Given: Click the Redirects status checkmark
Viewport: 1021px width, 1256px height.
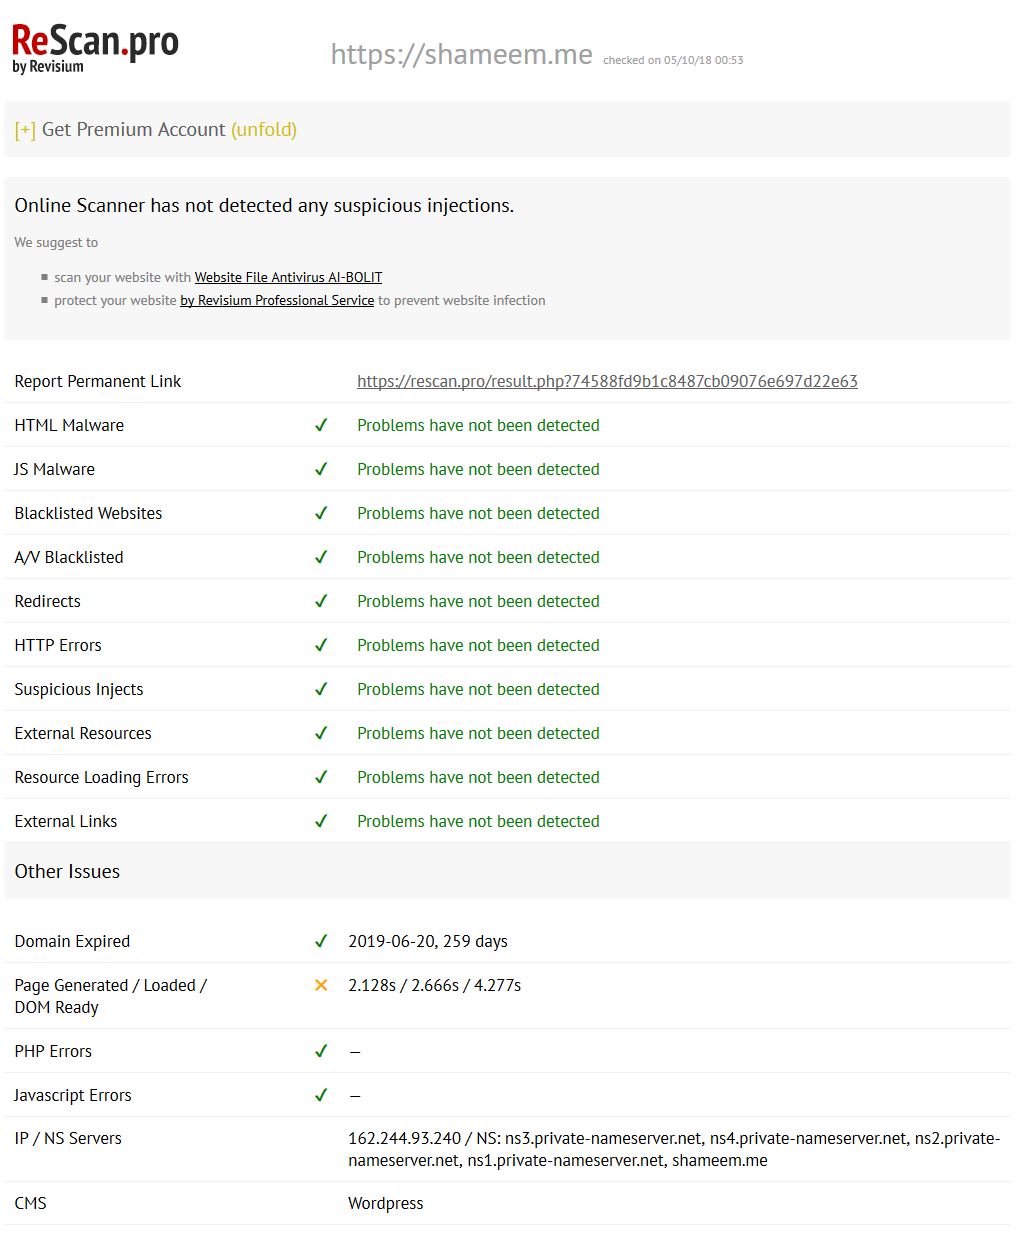Looking at the screenshot, I should (x=321, y=601).
